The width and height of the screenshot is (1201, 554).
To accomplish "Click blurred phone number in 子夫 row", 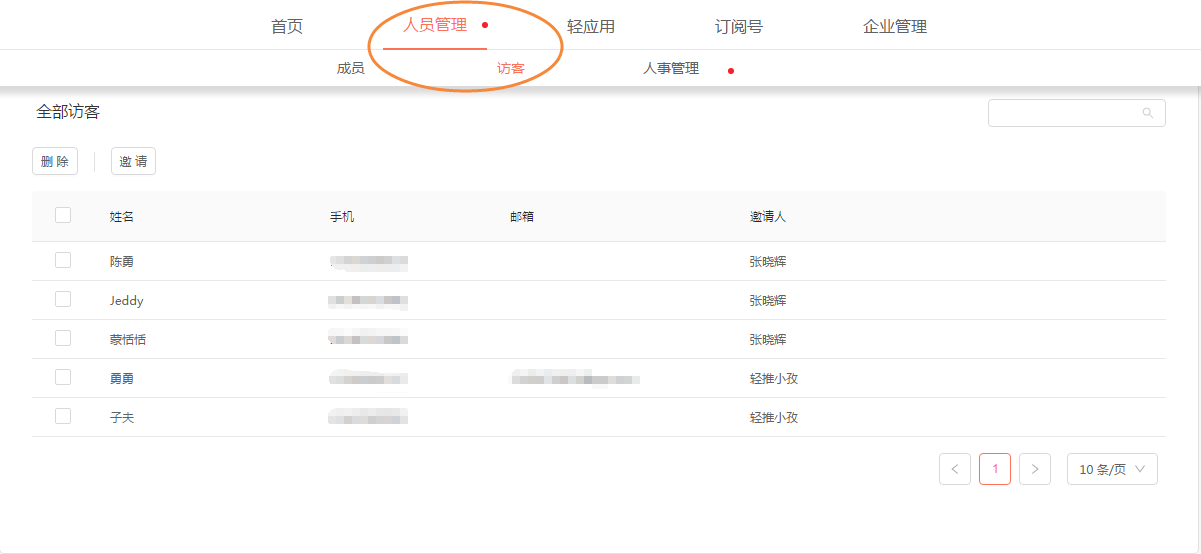I will [369, 417].
